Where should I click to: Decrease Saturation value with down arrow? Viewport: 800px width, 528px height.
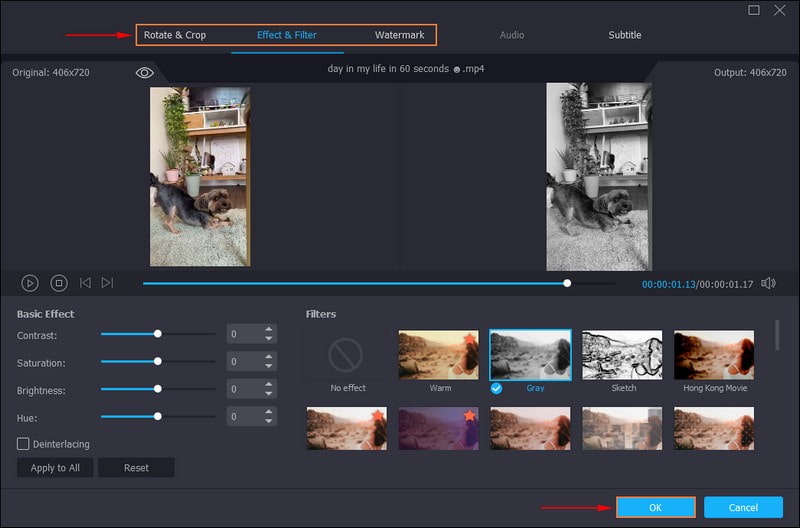coord(268,366)
